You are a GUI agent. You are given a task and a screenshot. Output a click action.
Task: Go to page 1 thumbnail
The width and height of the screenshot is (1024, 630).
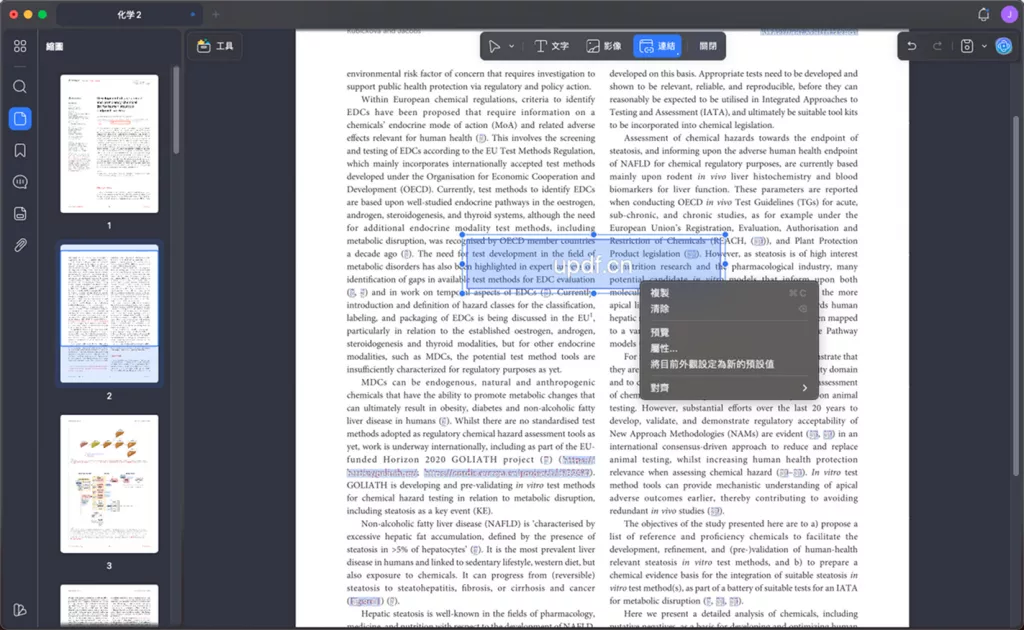pyautogui.click(x=109, y=144)
